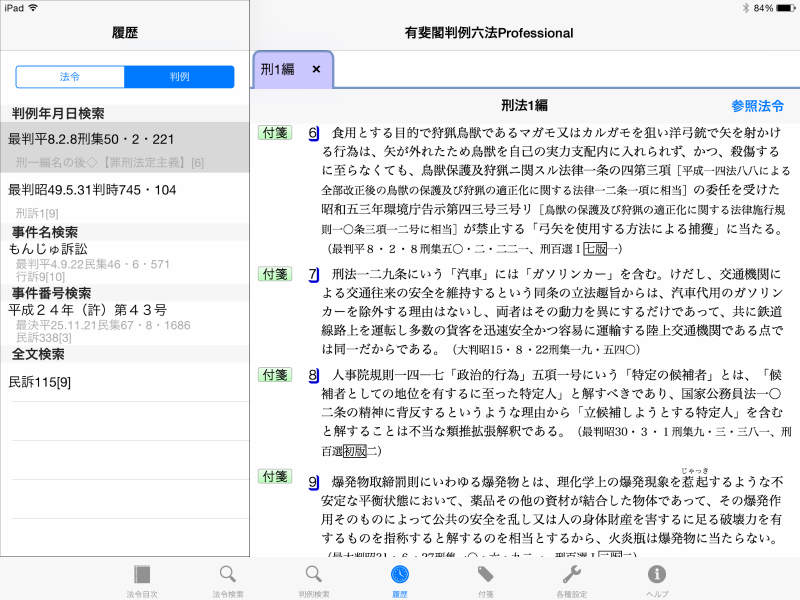Click the 判例年月日検索 section header
This screenshot has width=800, height=600.
(58, 113)
